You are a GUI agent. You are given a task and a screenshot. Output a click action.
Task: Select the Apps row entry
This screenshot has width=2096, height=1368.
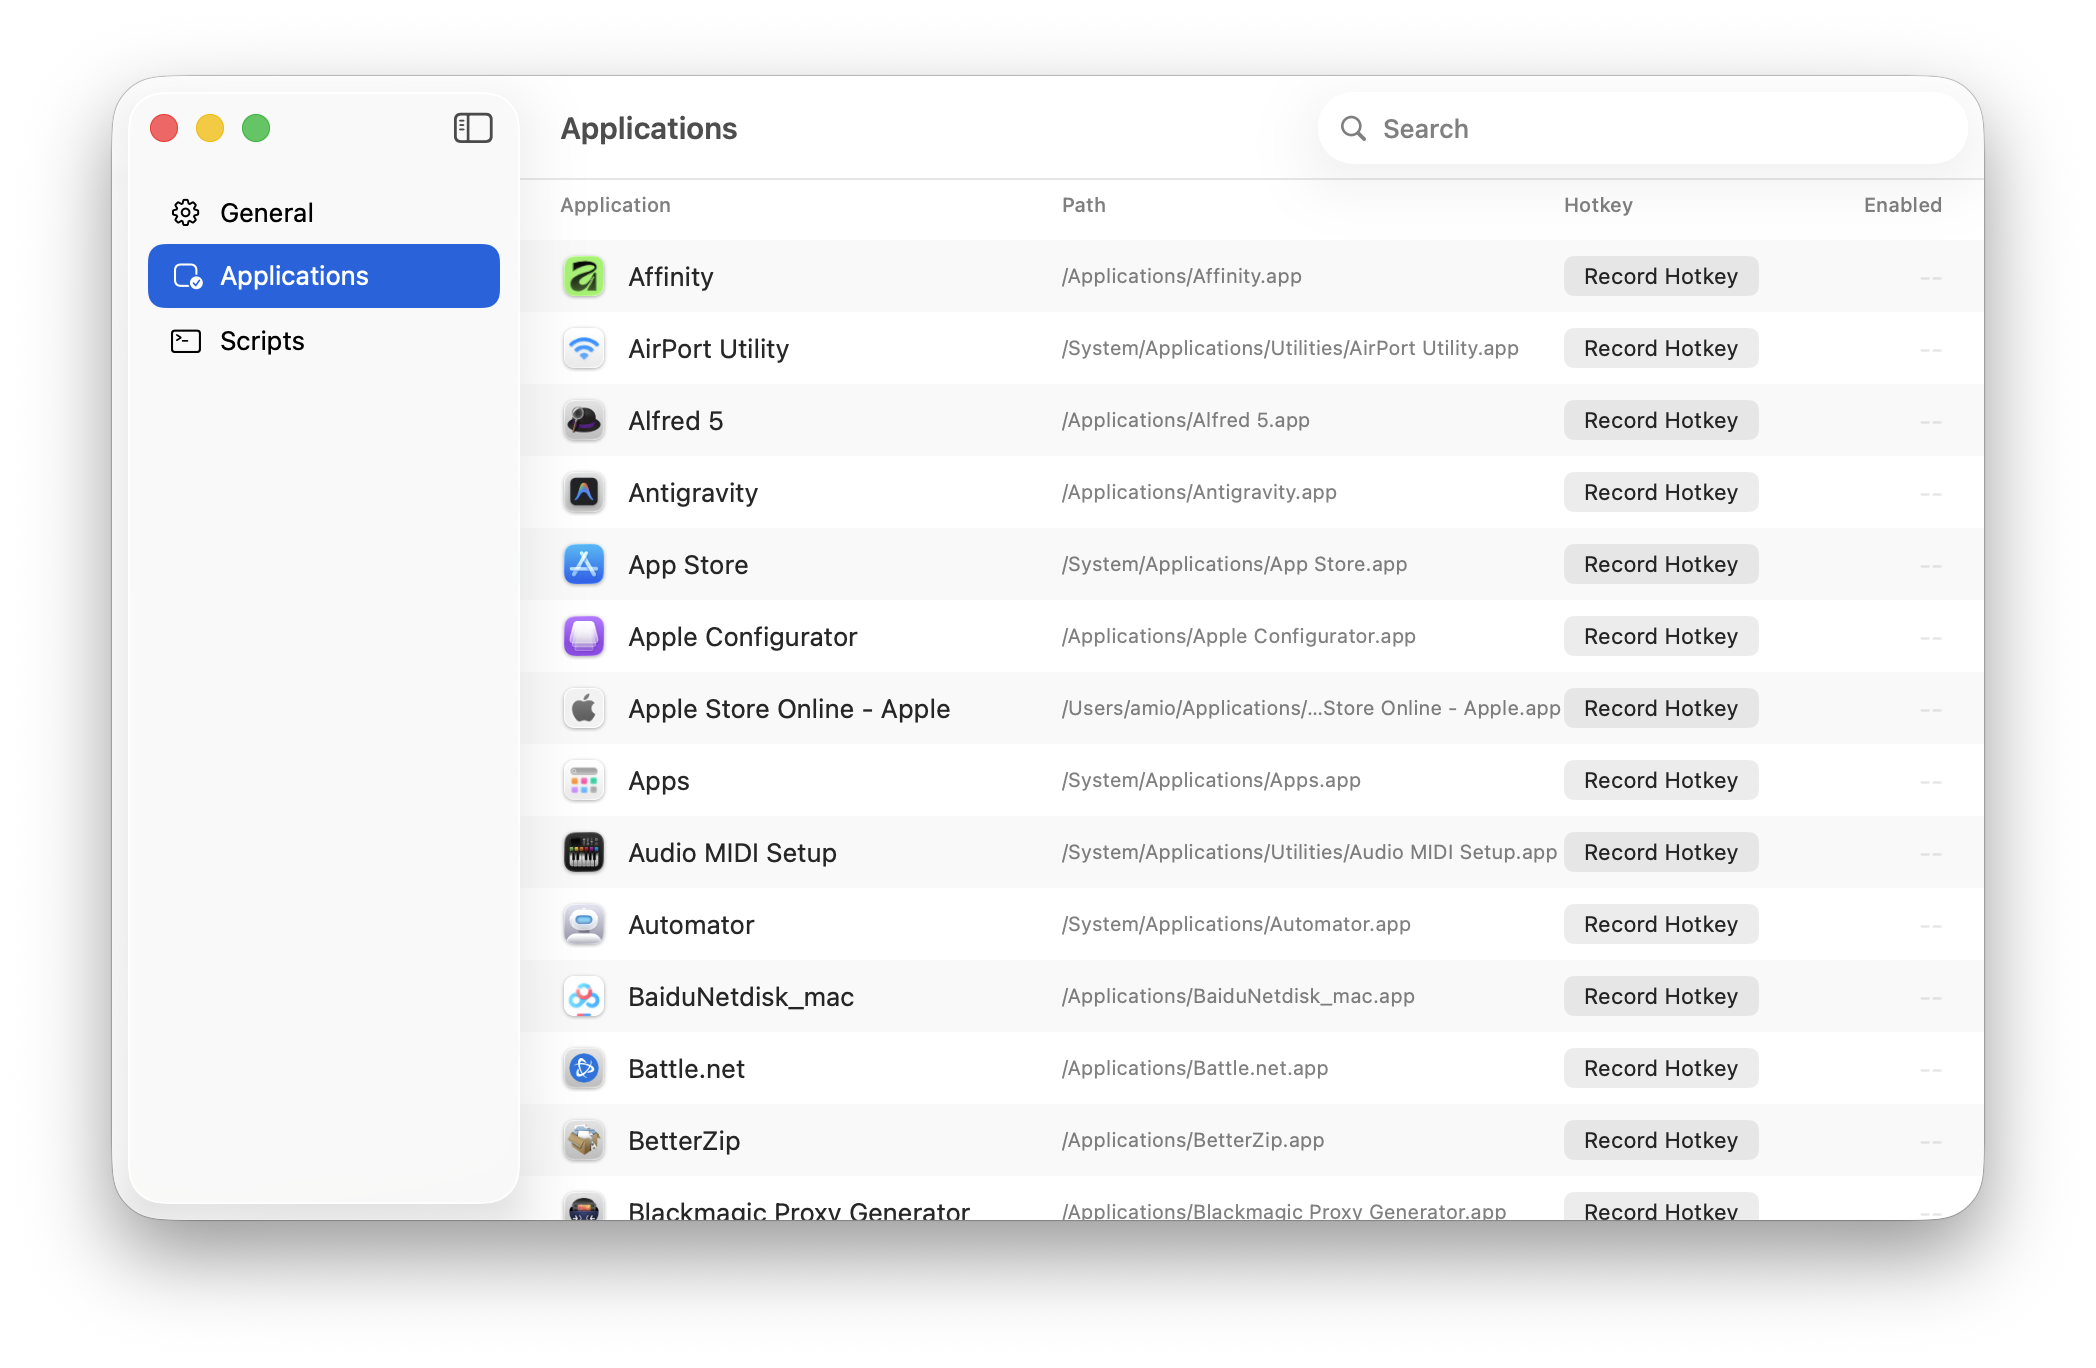(659, 780)
